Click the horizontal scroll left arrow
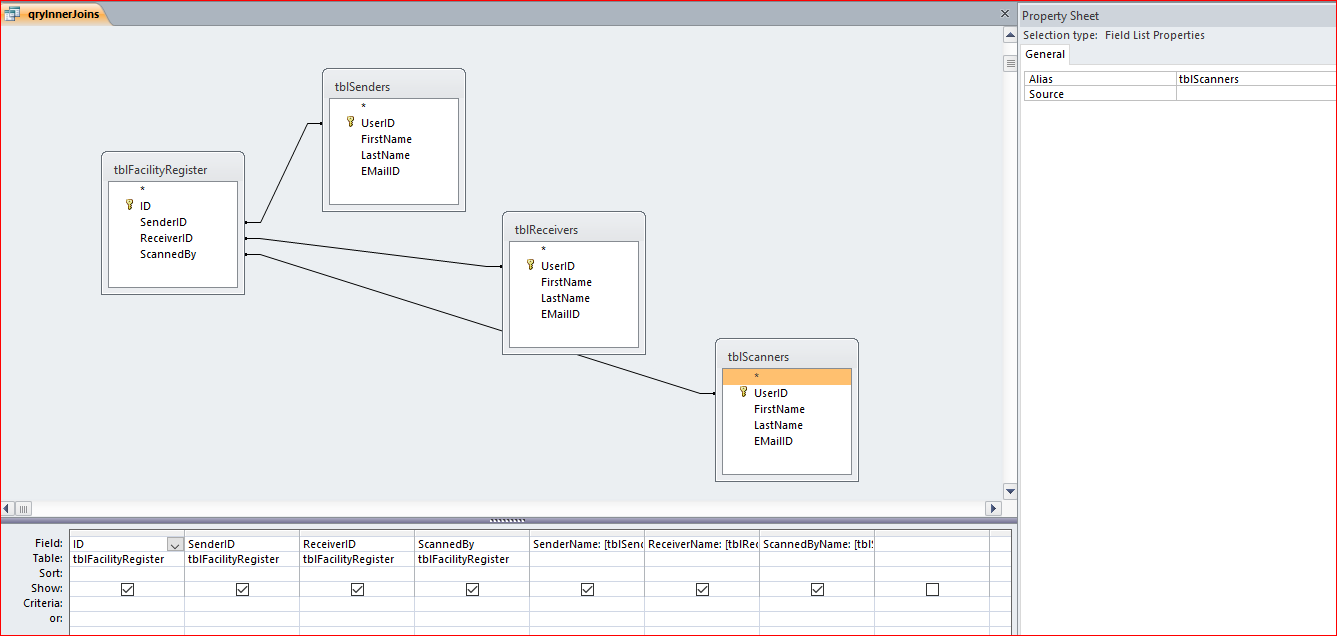This screenshot has height=636, width=1337. point(7,508)
